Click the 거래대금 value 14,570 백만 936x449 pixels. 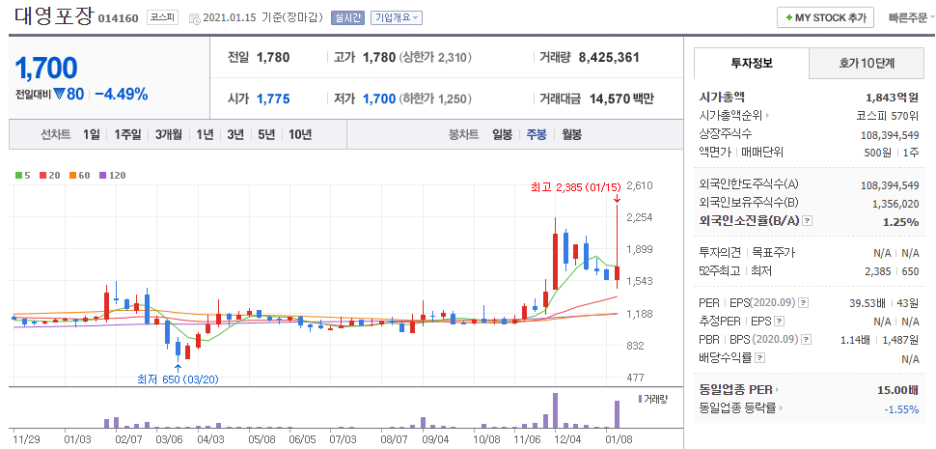click(x=621, y=99)
